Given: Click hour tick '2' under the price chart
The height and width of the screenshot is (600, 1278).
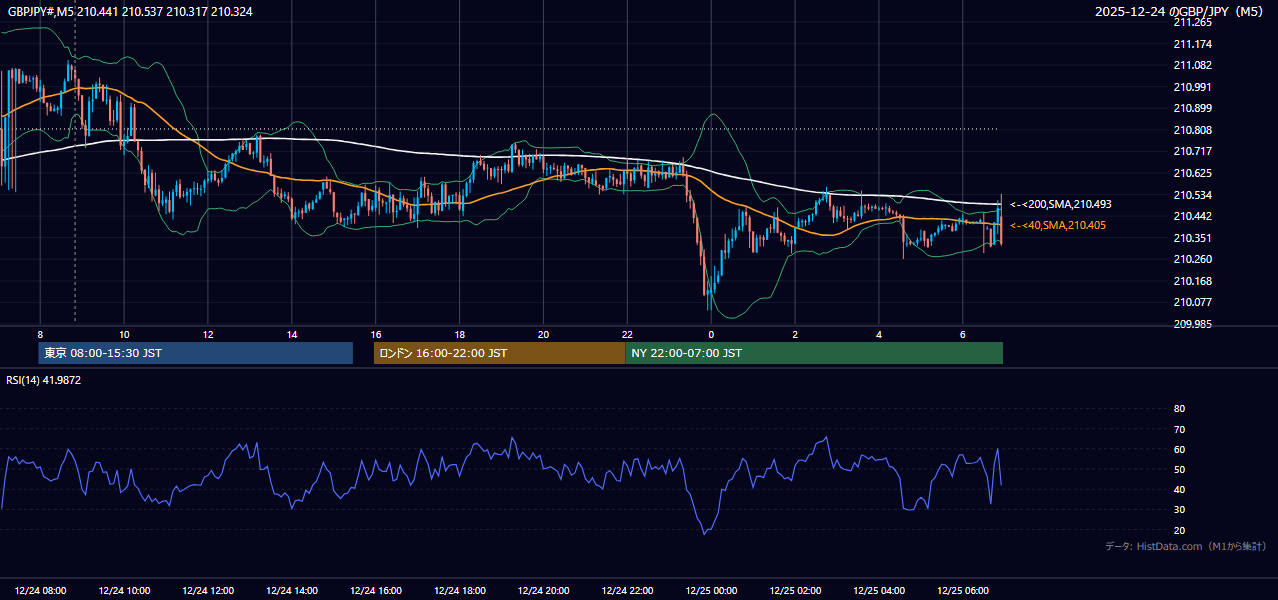Looking at the screenshot, I should 795,334.
